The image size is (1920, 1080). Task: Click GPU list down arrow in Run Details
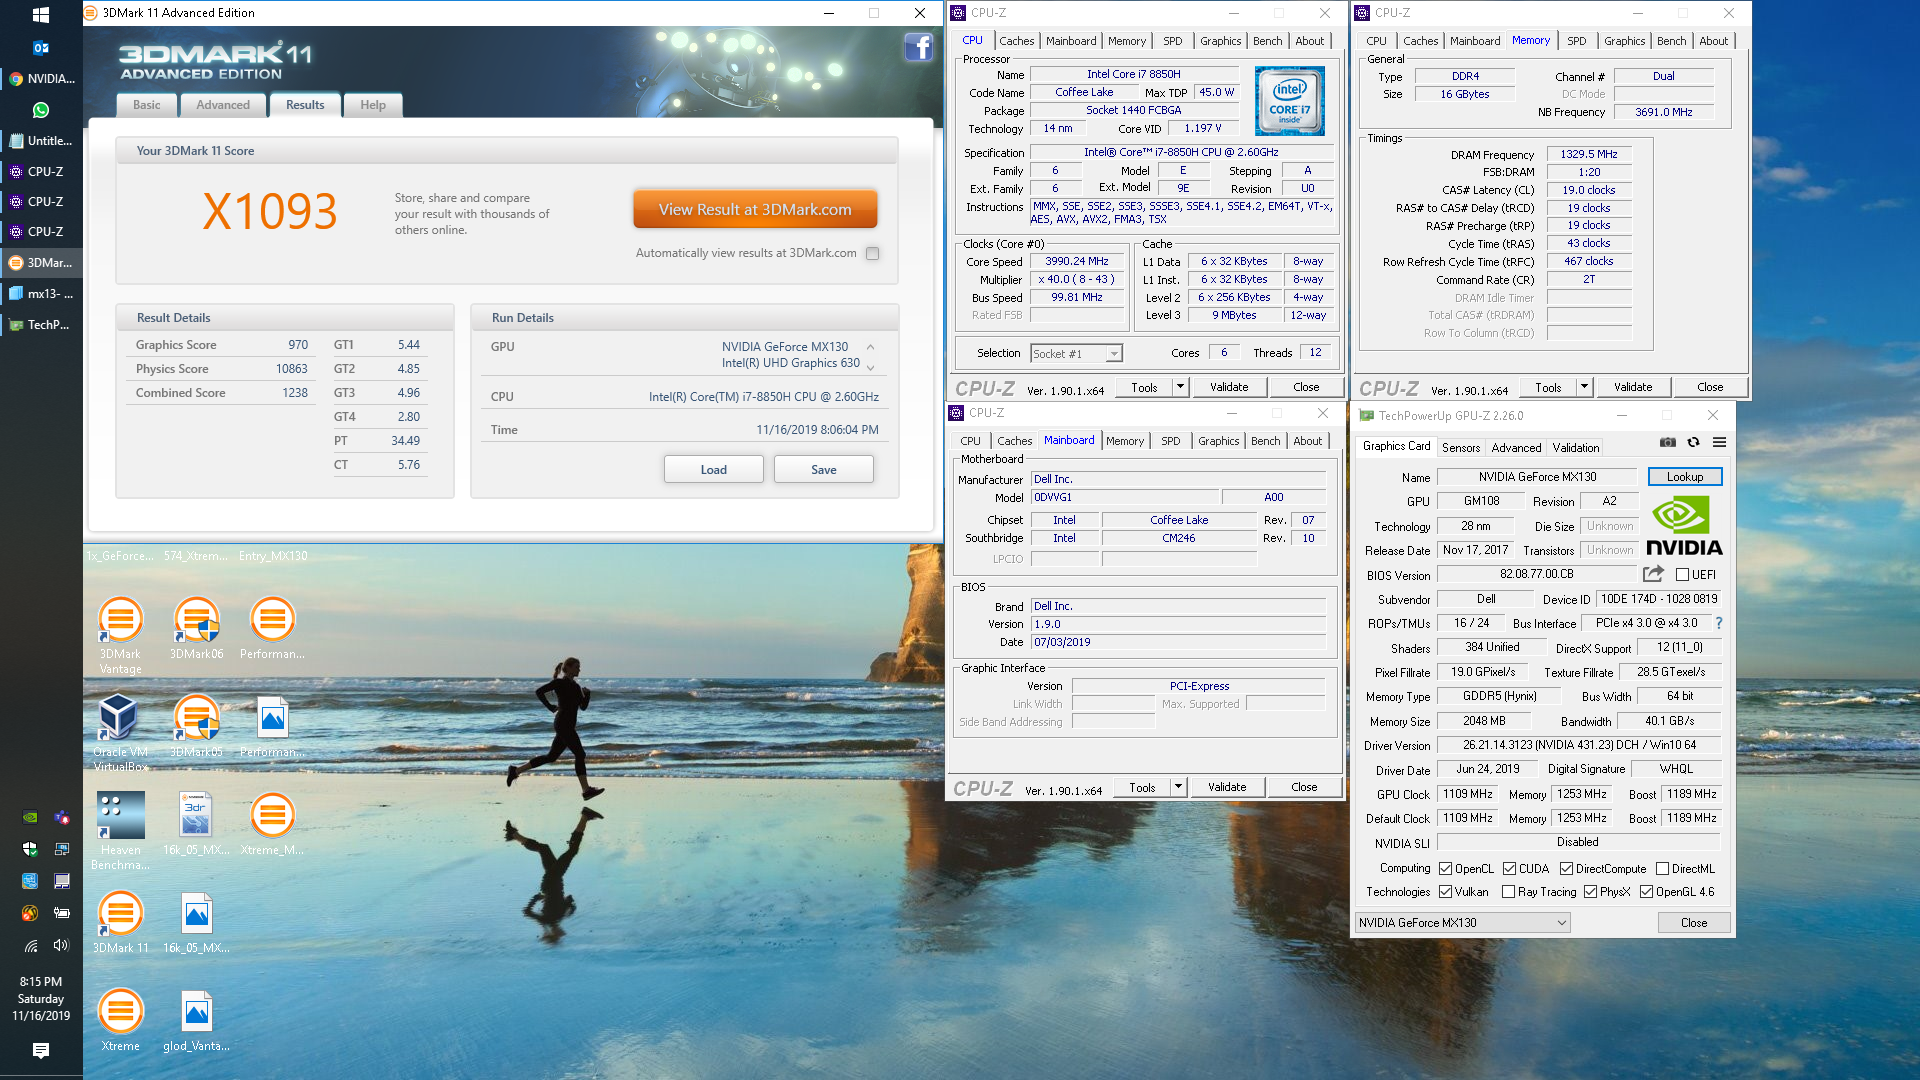tap(870, 368)
